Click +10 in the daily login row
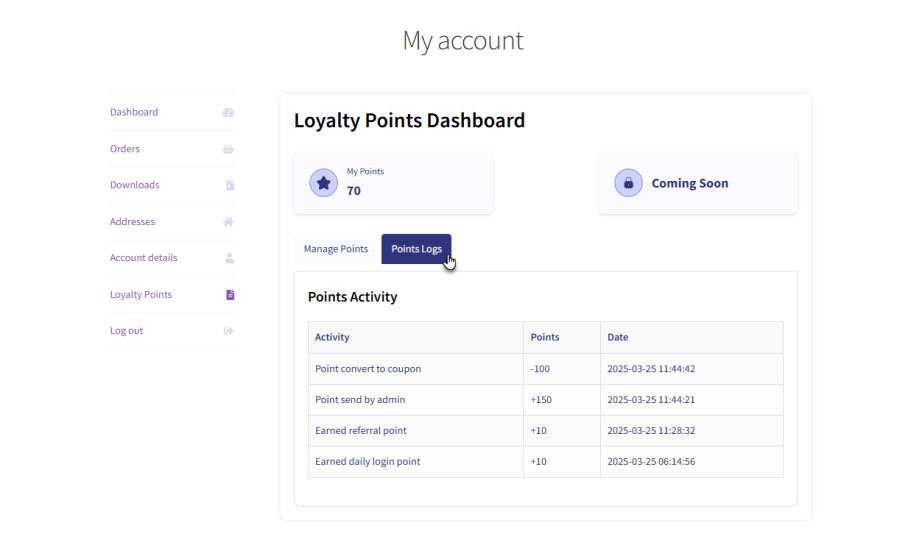 [x=538, y=462]
